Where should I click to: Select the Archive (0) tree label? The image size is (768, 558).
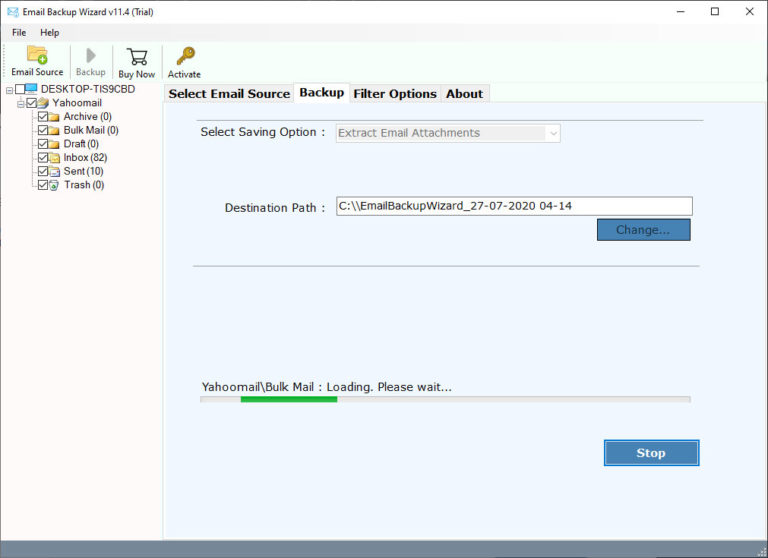(x=88, y=117)
